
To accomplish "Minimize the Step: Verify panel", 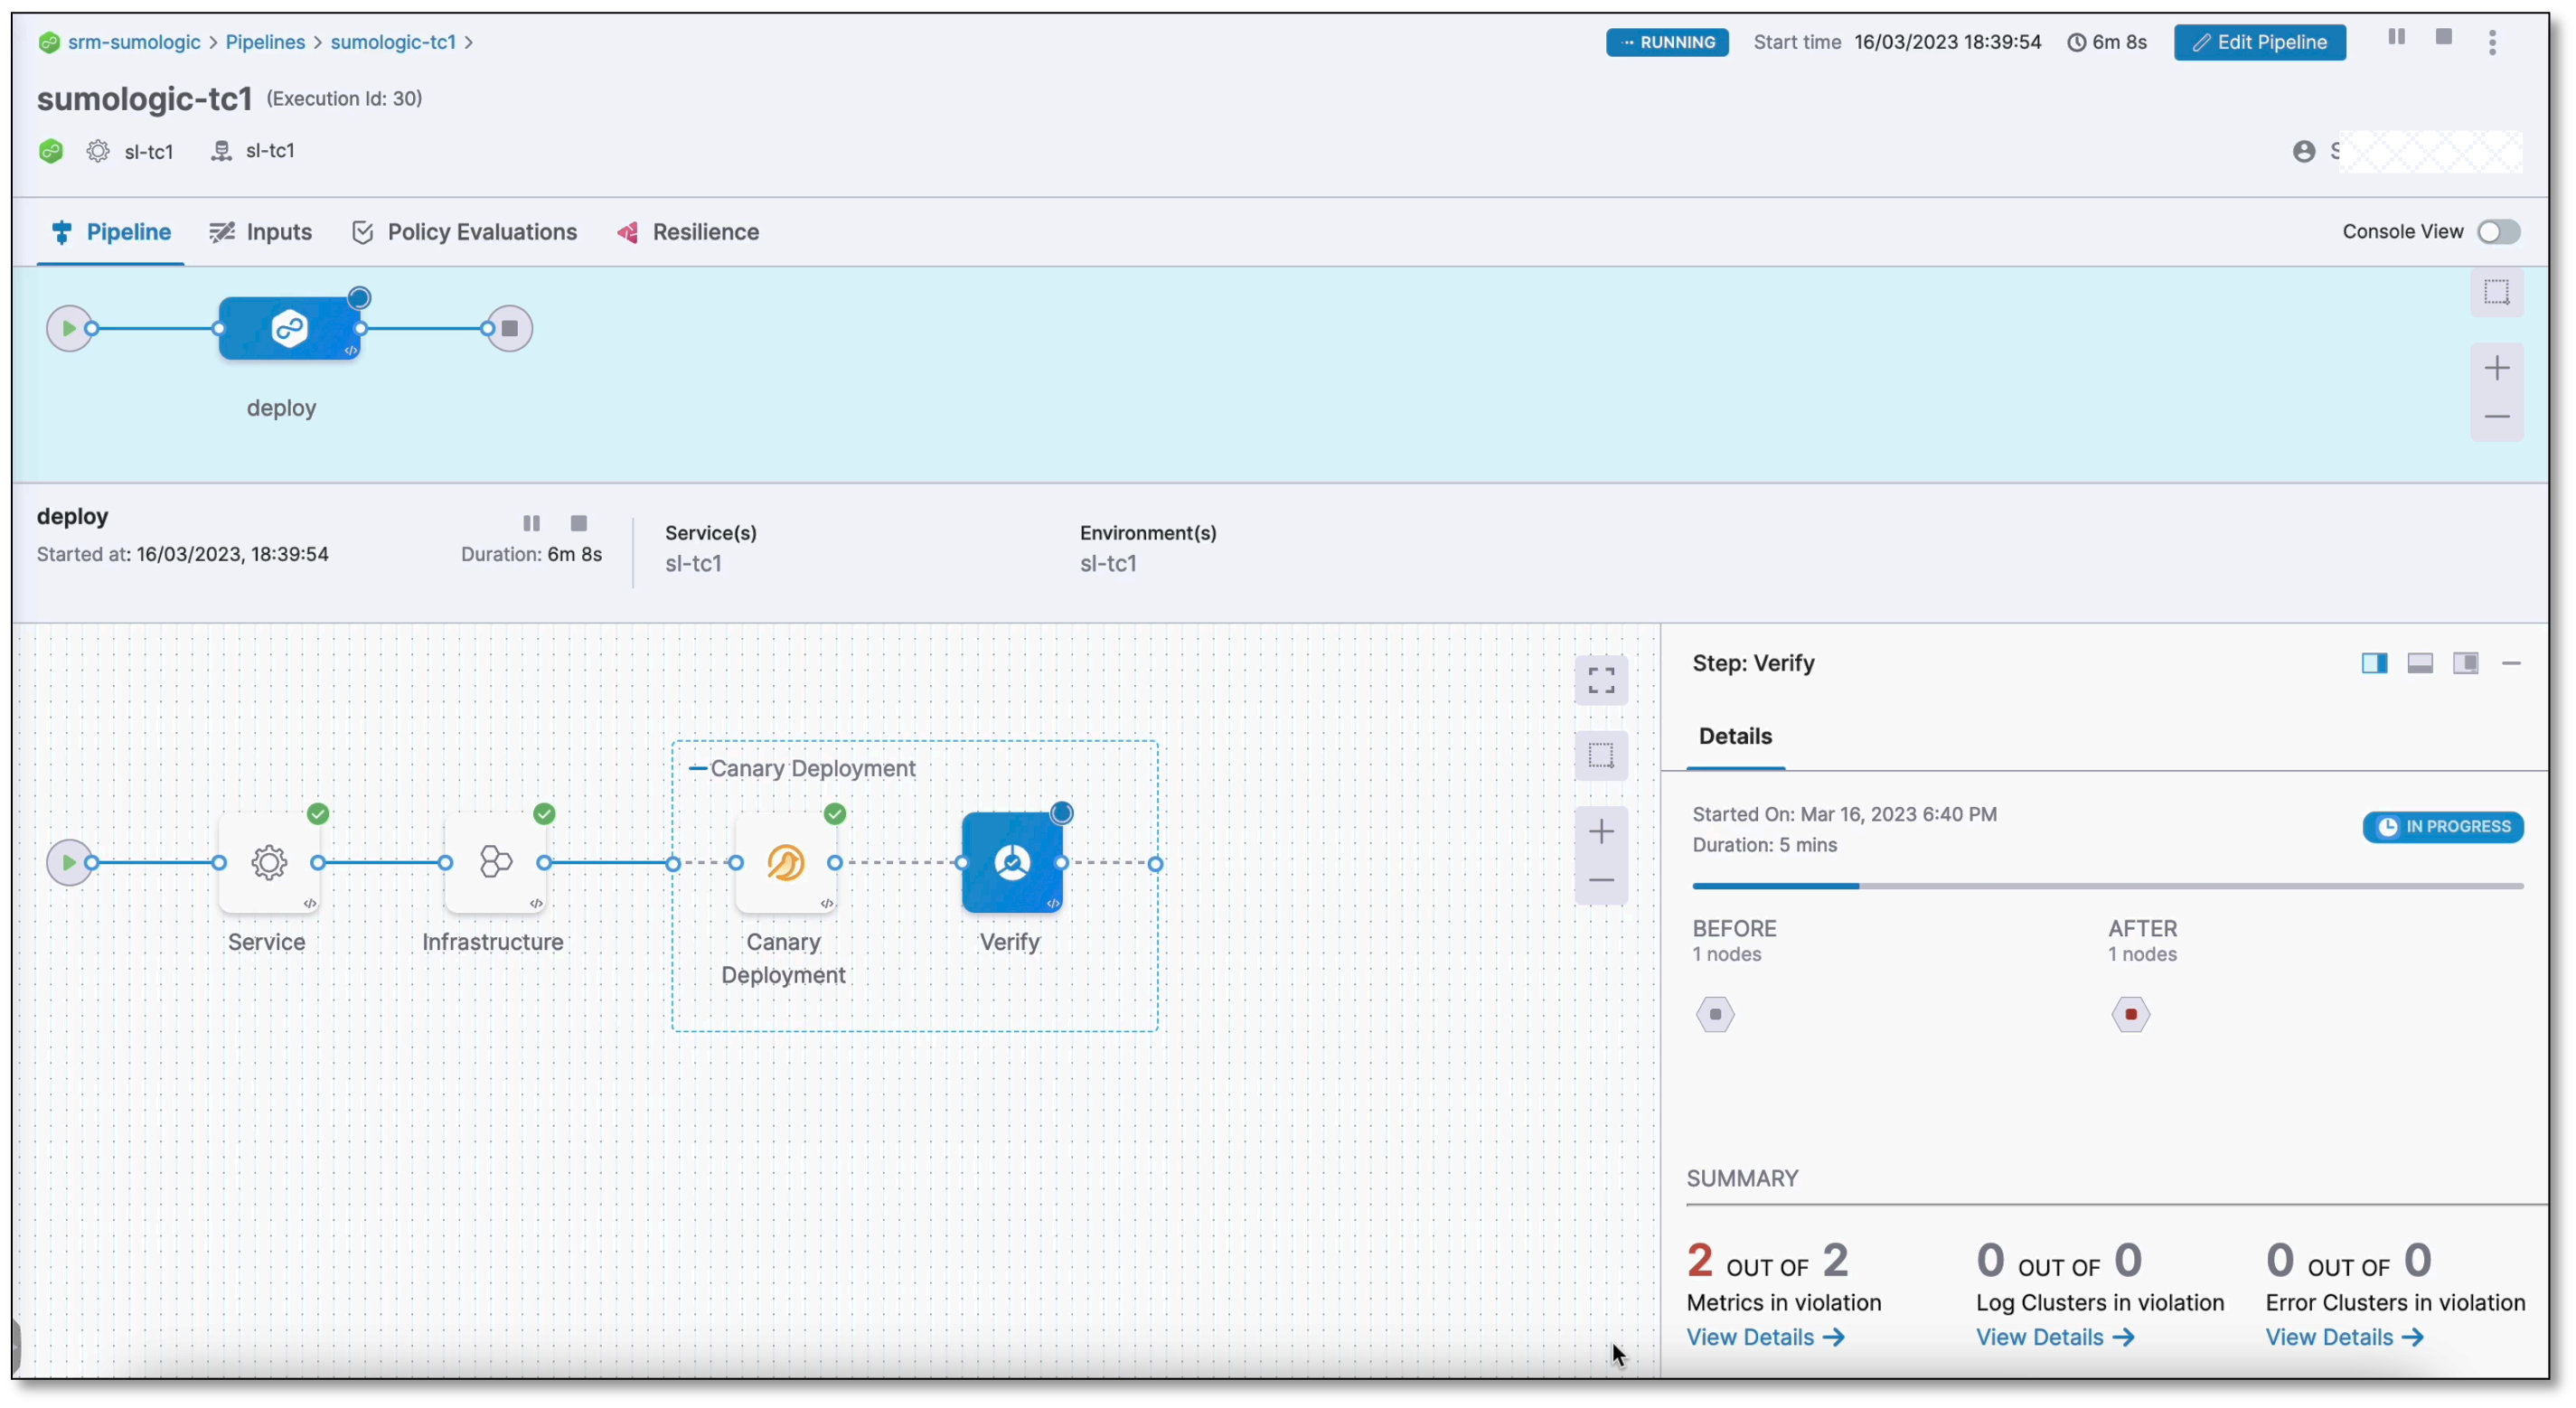I will click(x=2511, y=663).
